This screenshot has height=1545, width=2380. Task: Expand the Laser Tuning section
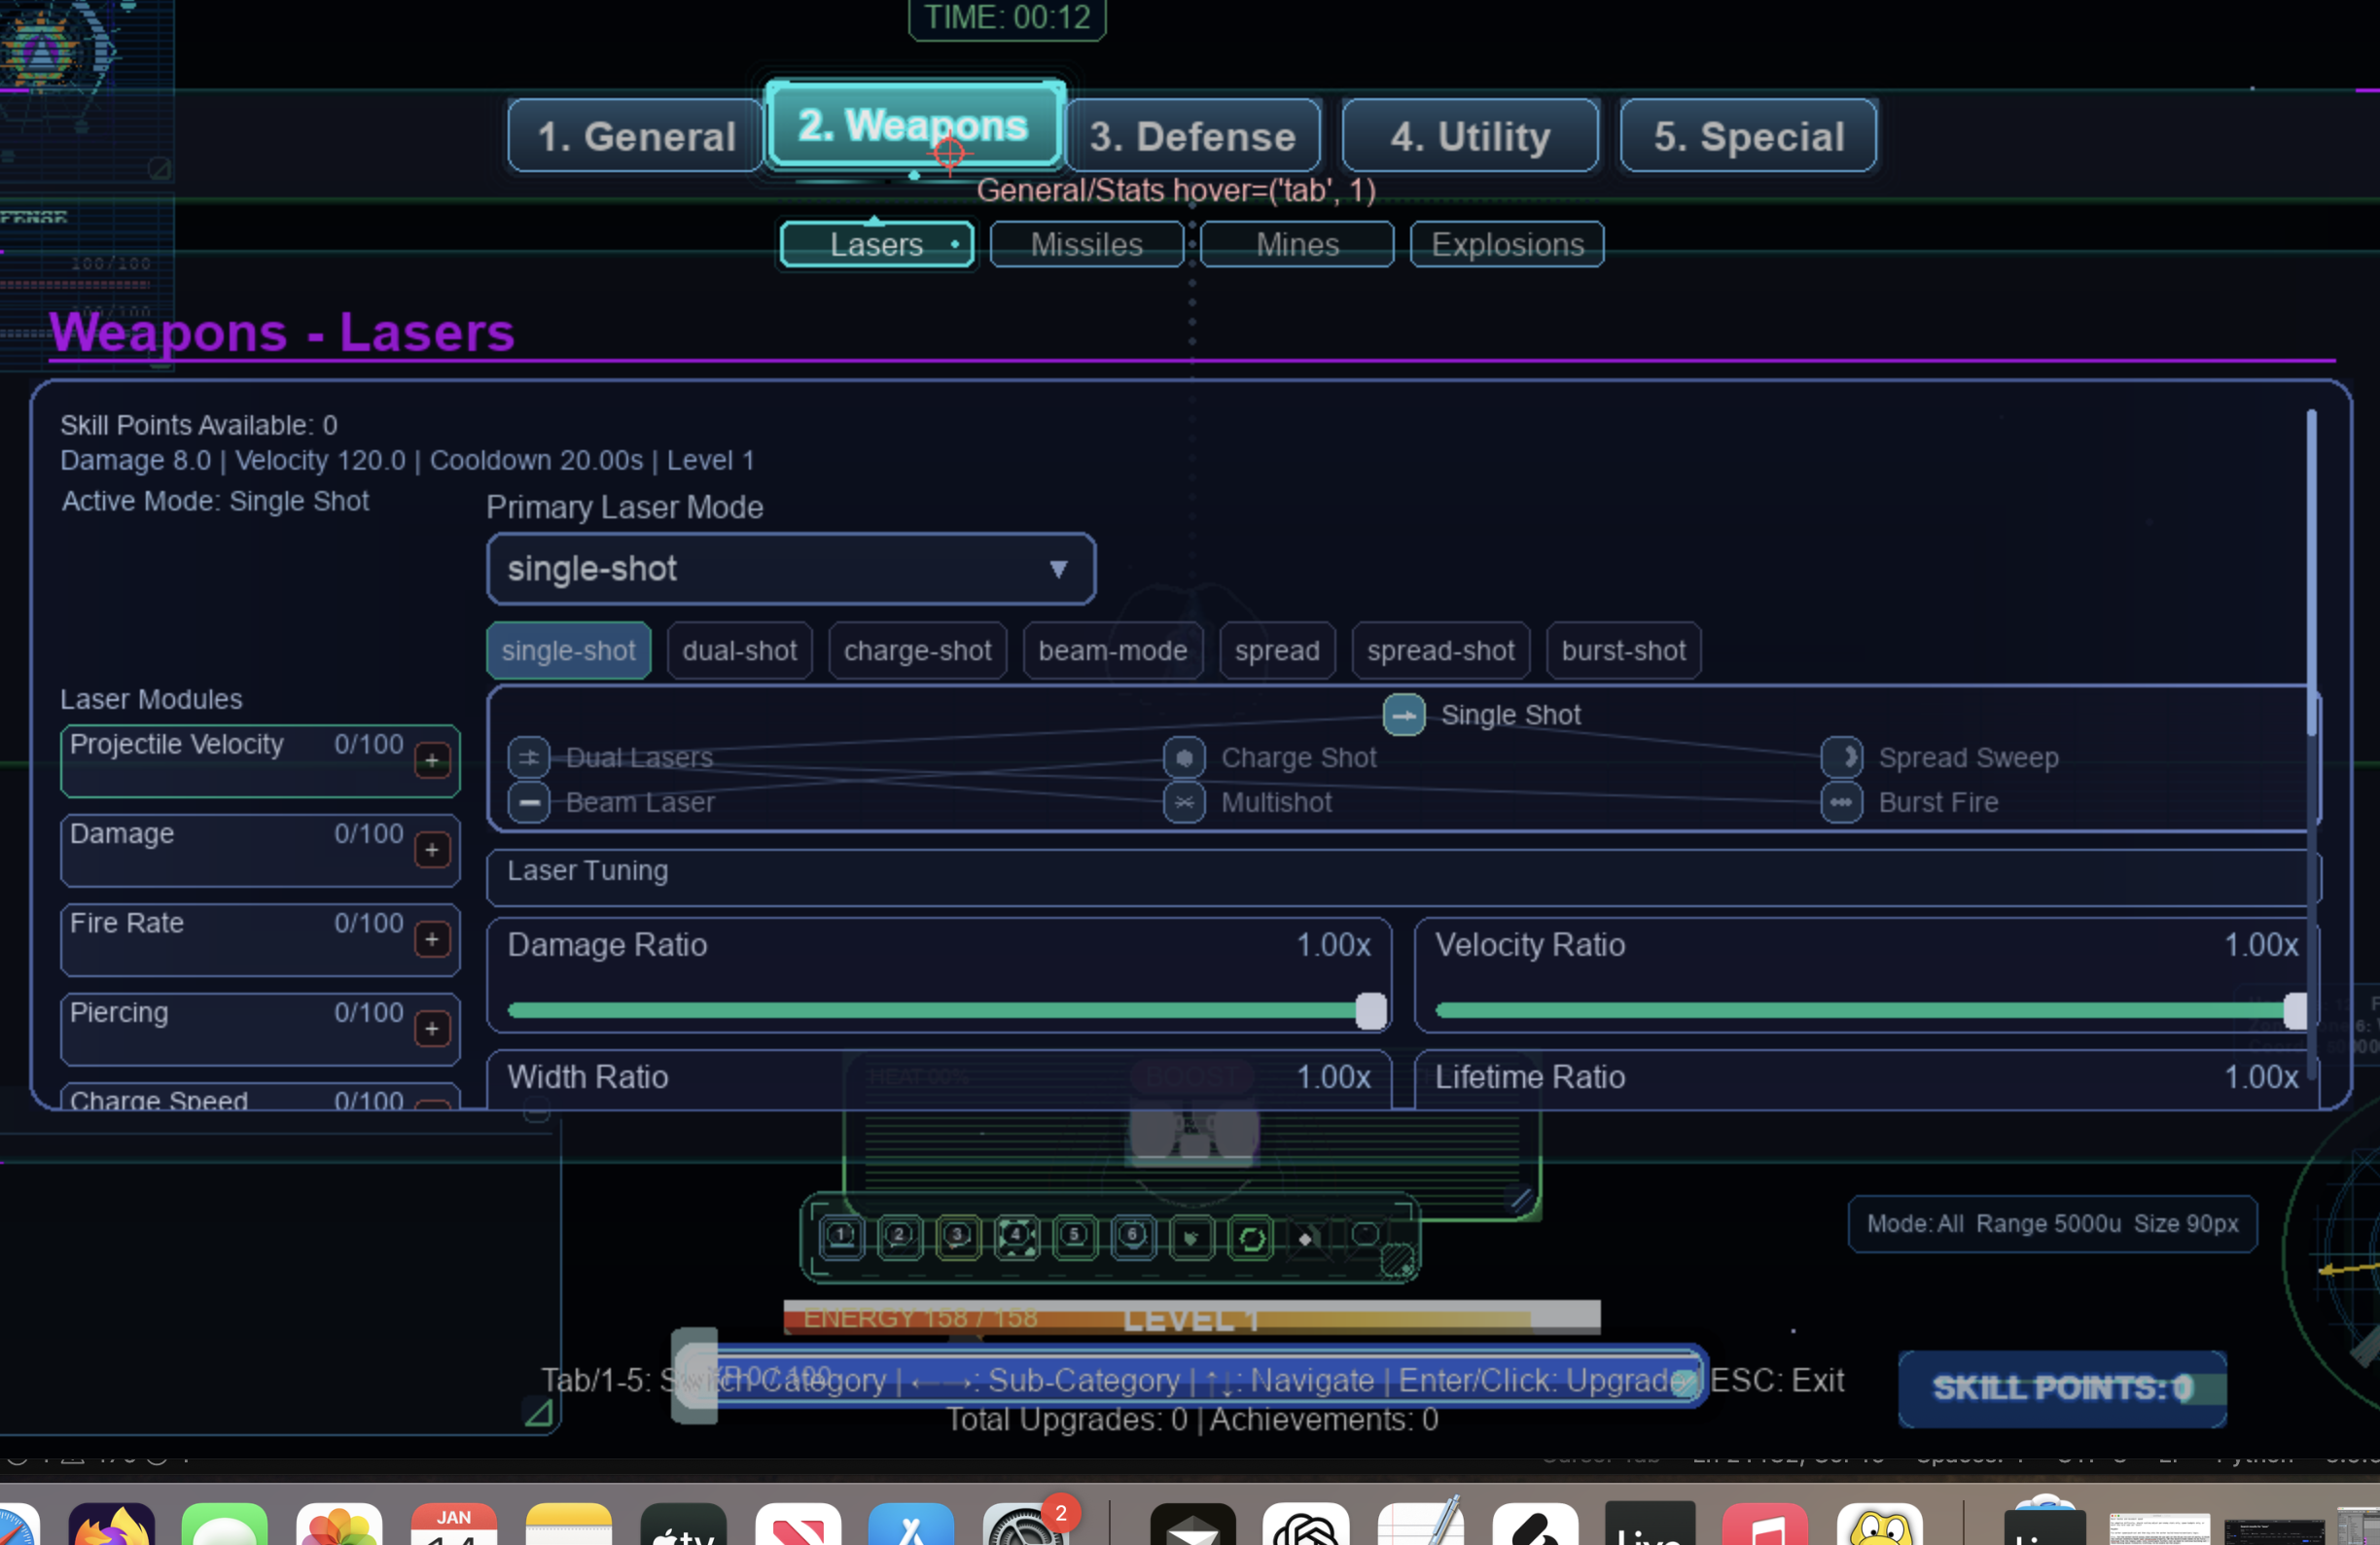coord(1400,871)
